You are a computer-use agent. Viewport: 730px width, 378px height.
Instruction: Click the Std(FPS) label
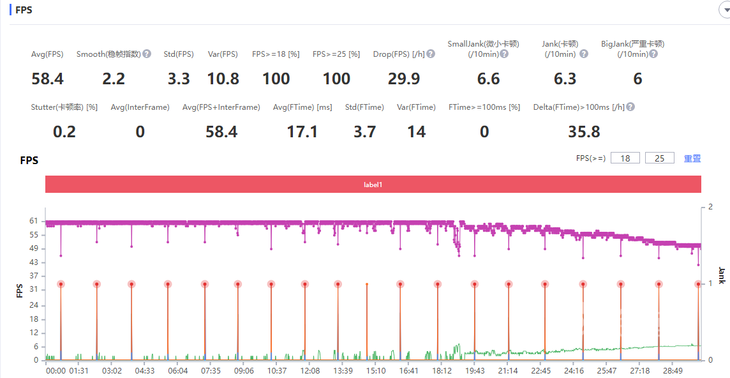pos(178,54)
